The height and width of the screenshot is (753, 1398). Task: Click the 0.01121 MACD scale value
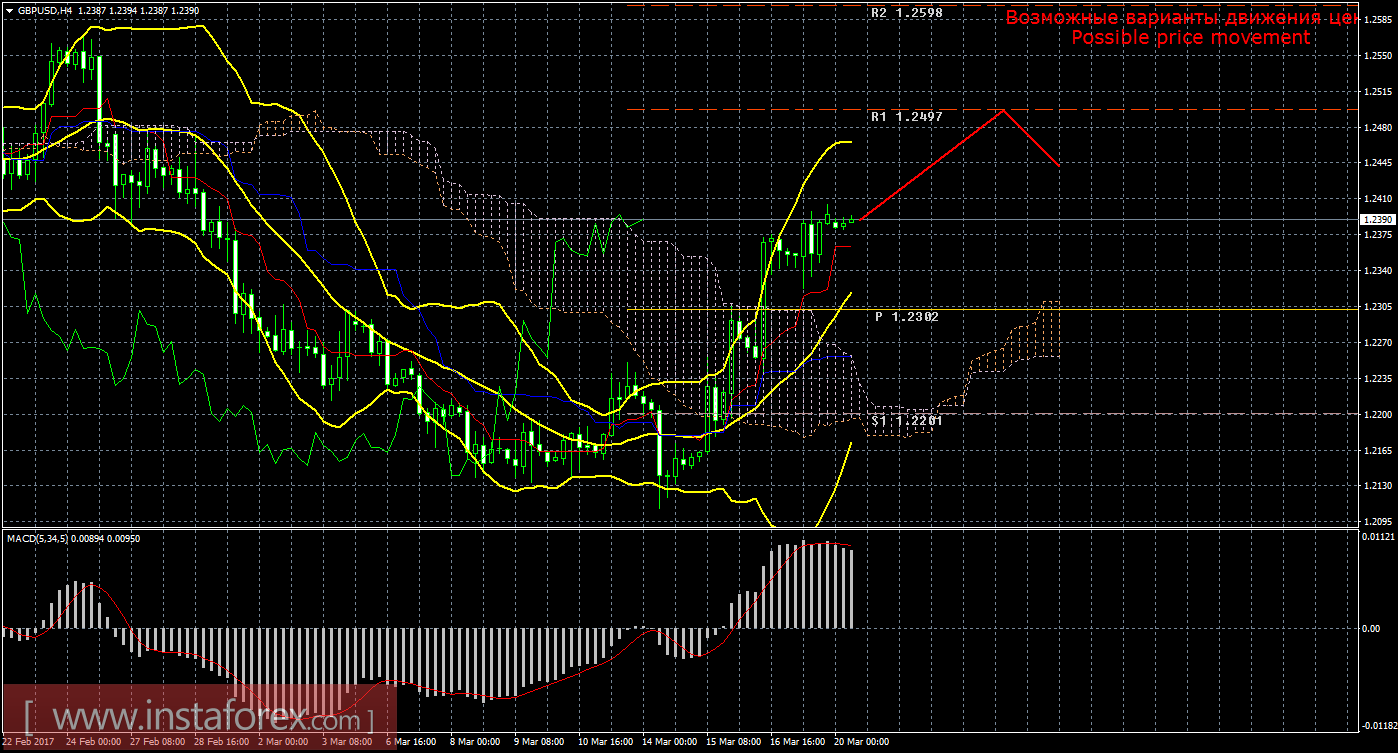[1378, 537]
